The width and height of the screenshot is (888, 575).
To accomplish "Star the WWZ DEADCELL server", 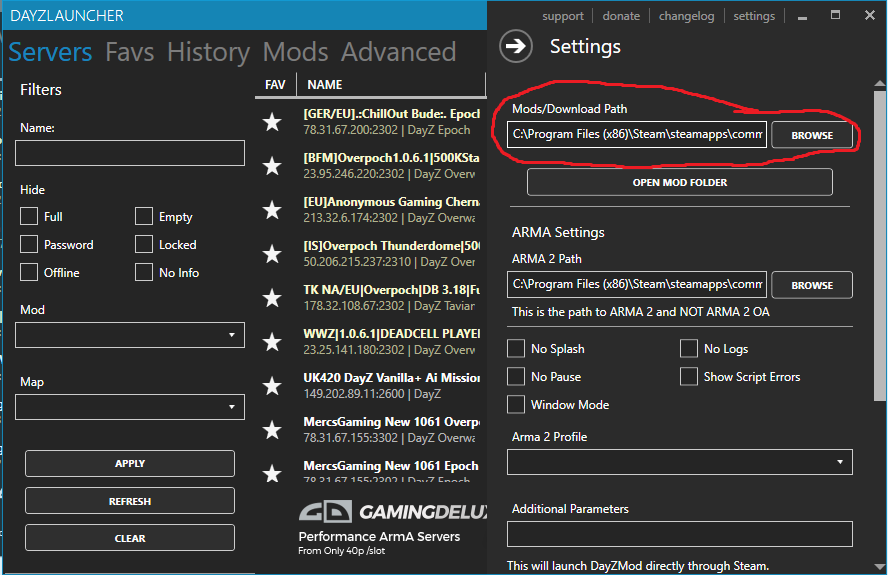I will pyautogui.click(x=272, y=342).
